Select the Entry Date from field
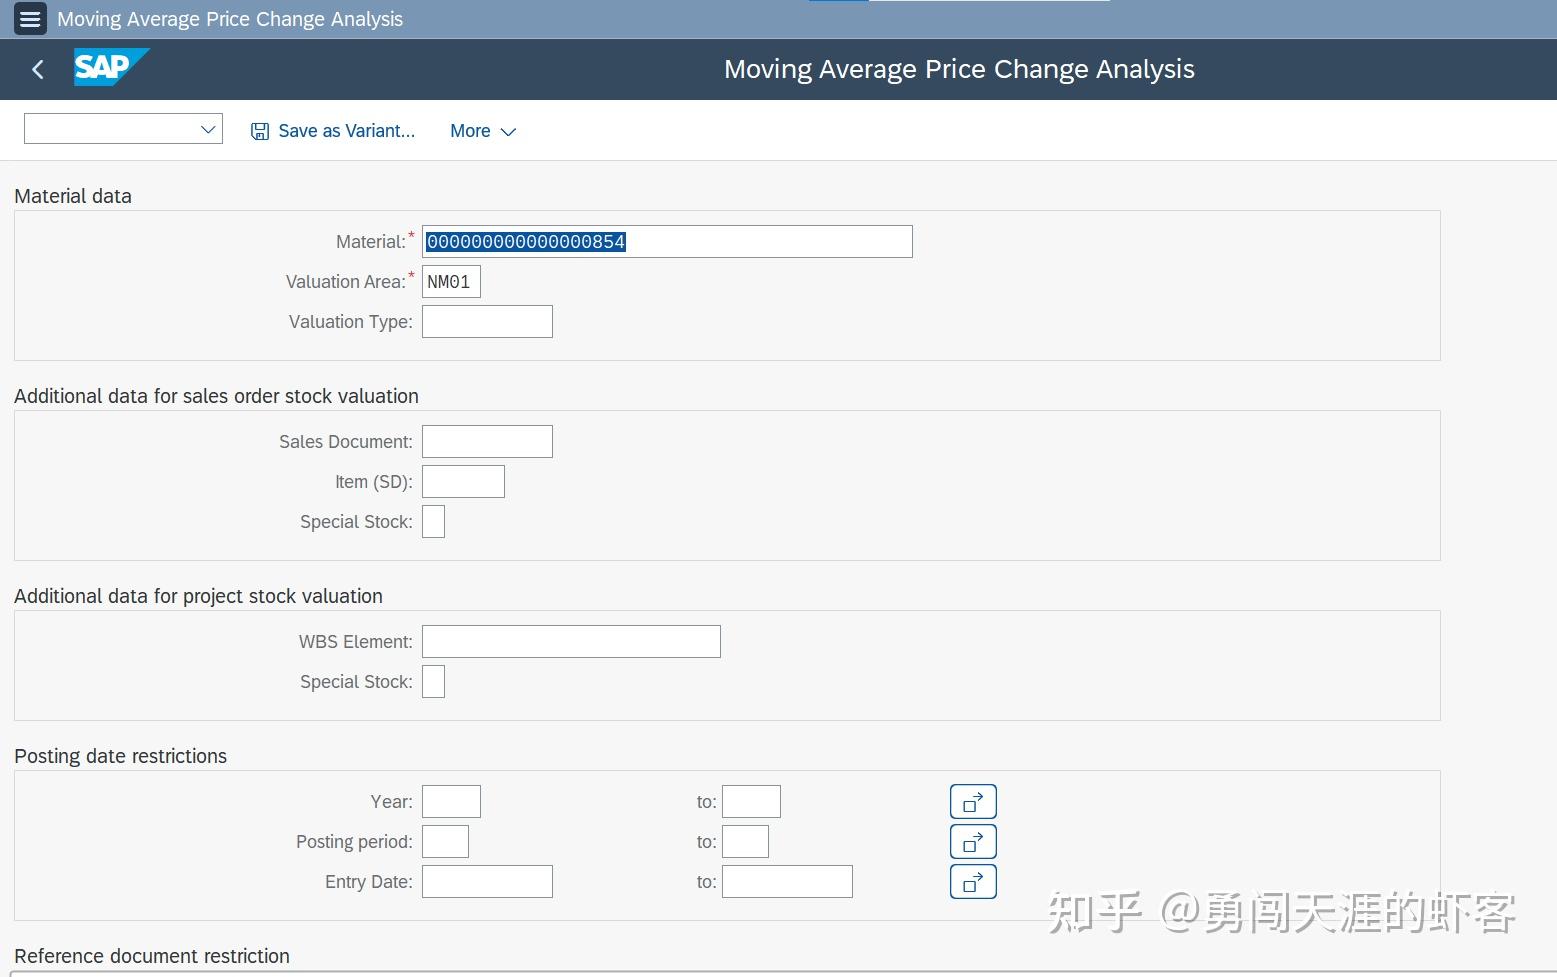 point(487,881)
